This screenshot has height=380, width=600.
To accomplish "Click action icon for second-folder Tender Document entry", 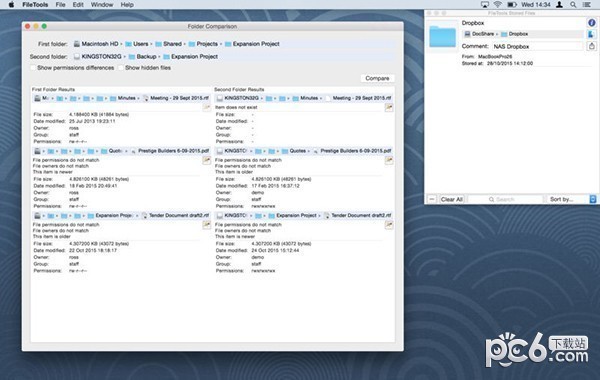I will 389,225.
